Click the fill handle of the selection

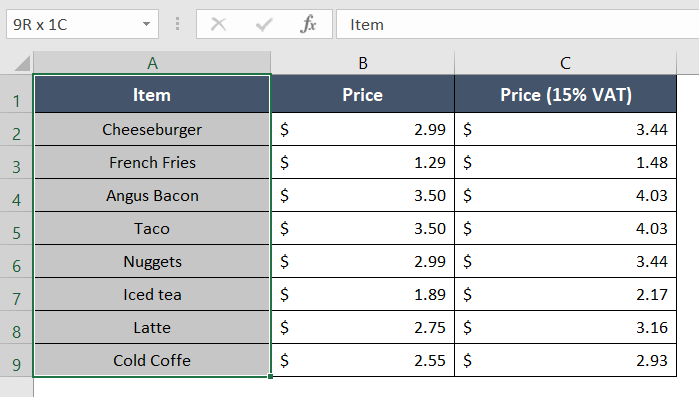click(270, 377)
